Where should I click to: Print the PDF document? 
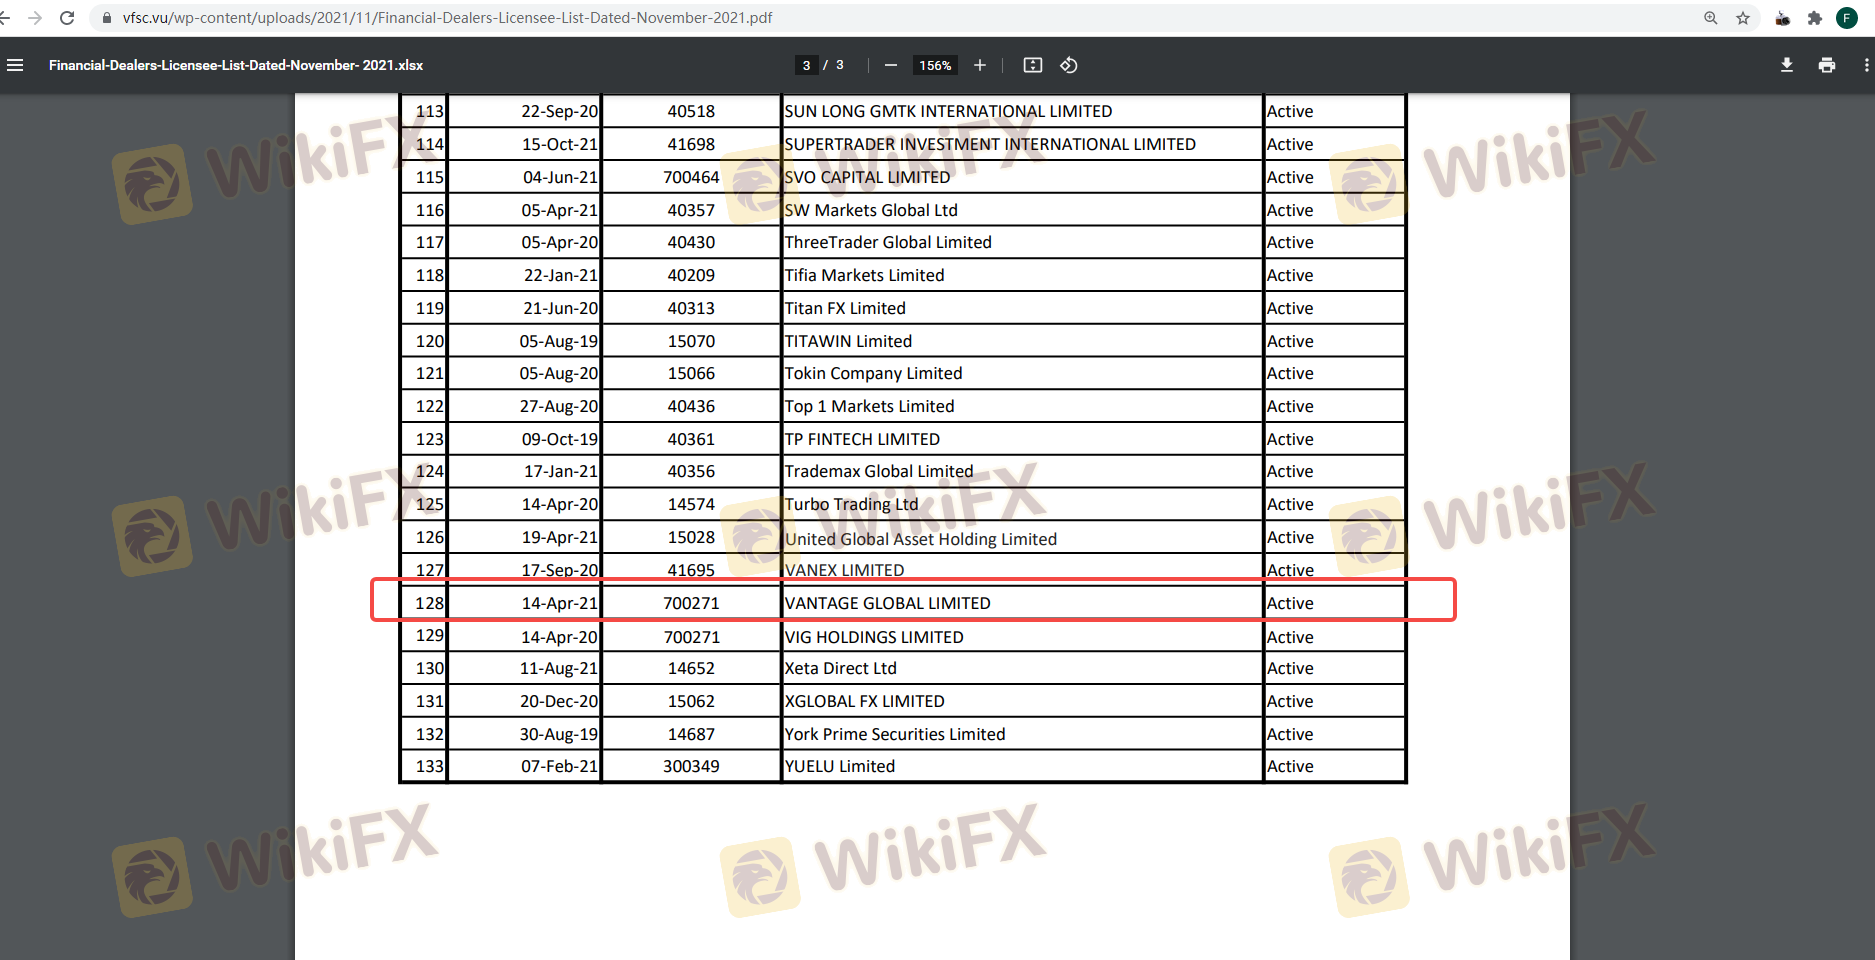(1827, 65)
